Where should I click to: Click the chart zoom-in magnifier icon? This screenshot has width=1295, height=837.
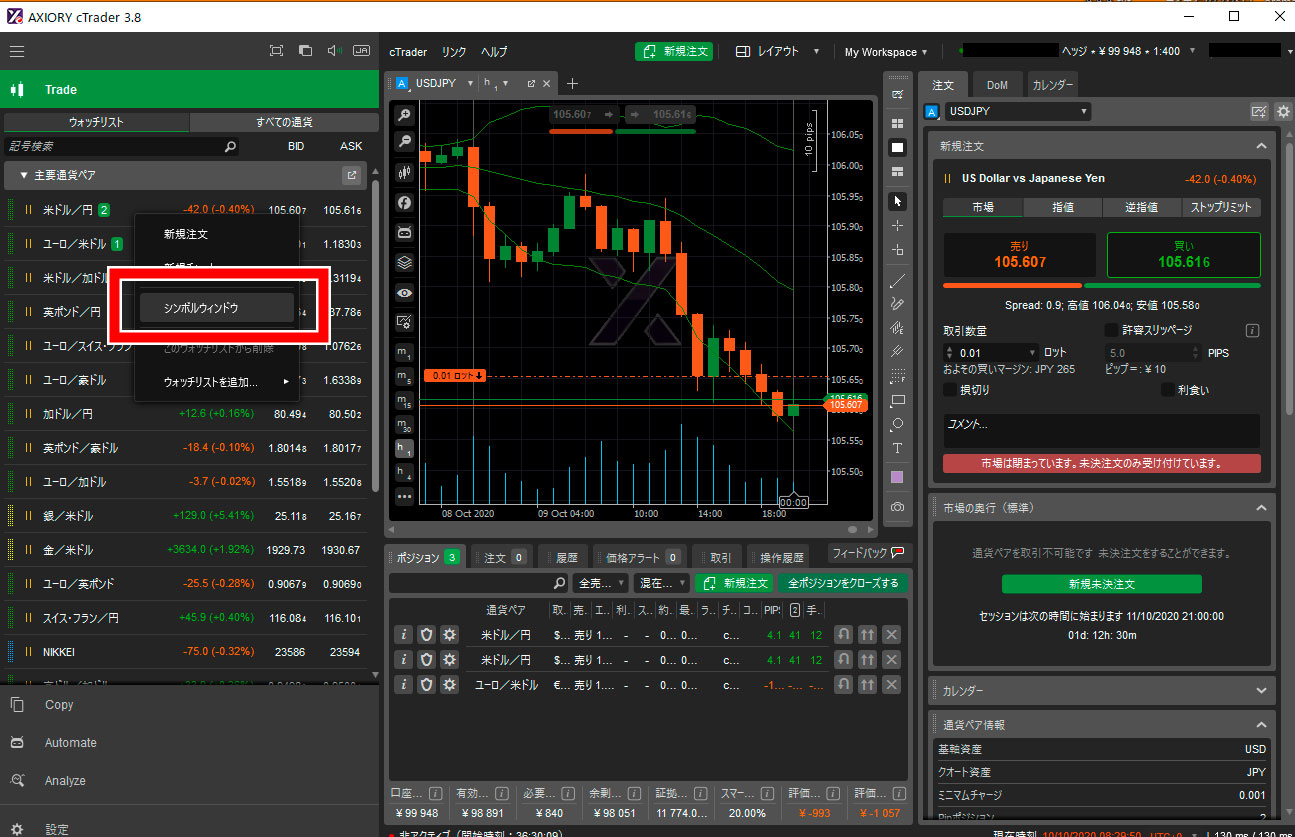click(x=405, y=115)
